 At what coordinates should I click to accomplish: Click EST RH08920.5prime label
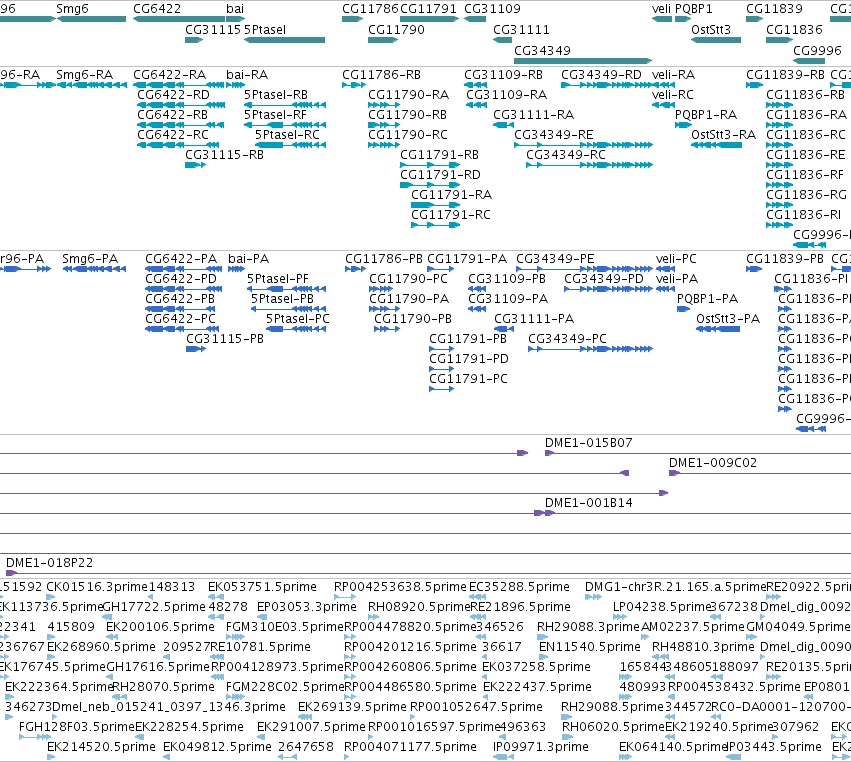[x=418, y=607]
